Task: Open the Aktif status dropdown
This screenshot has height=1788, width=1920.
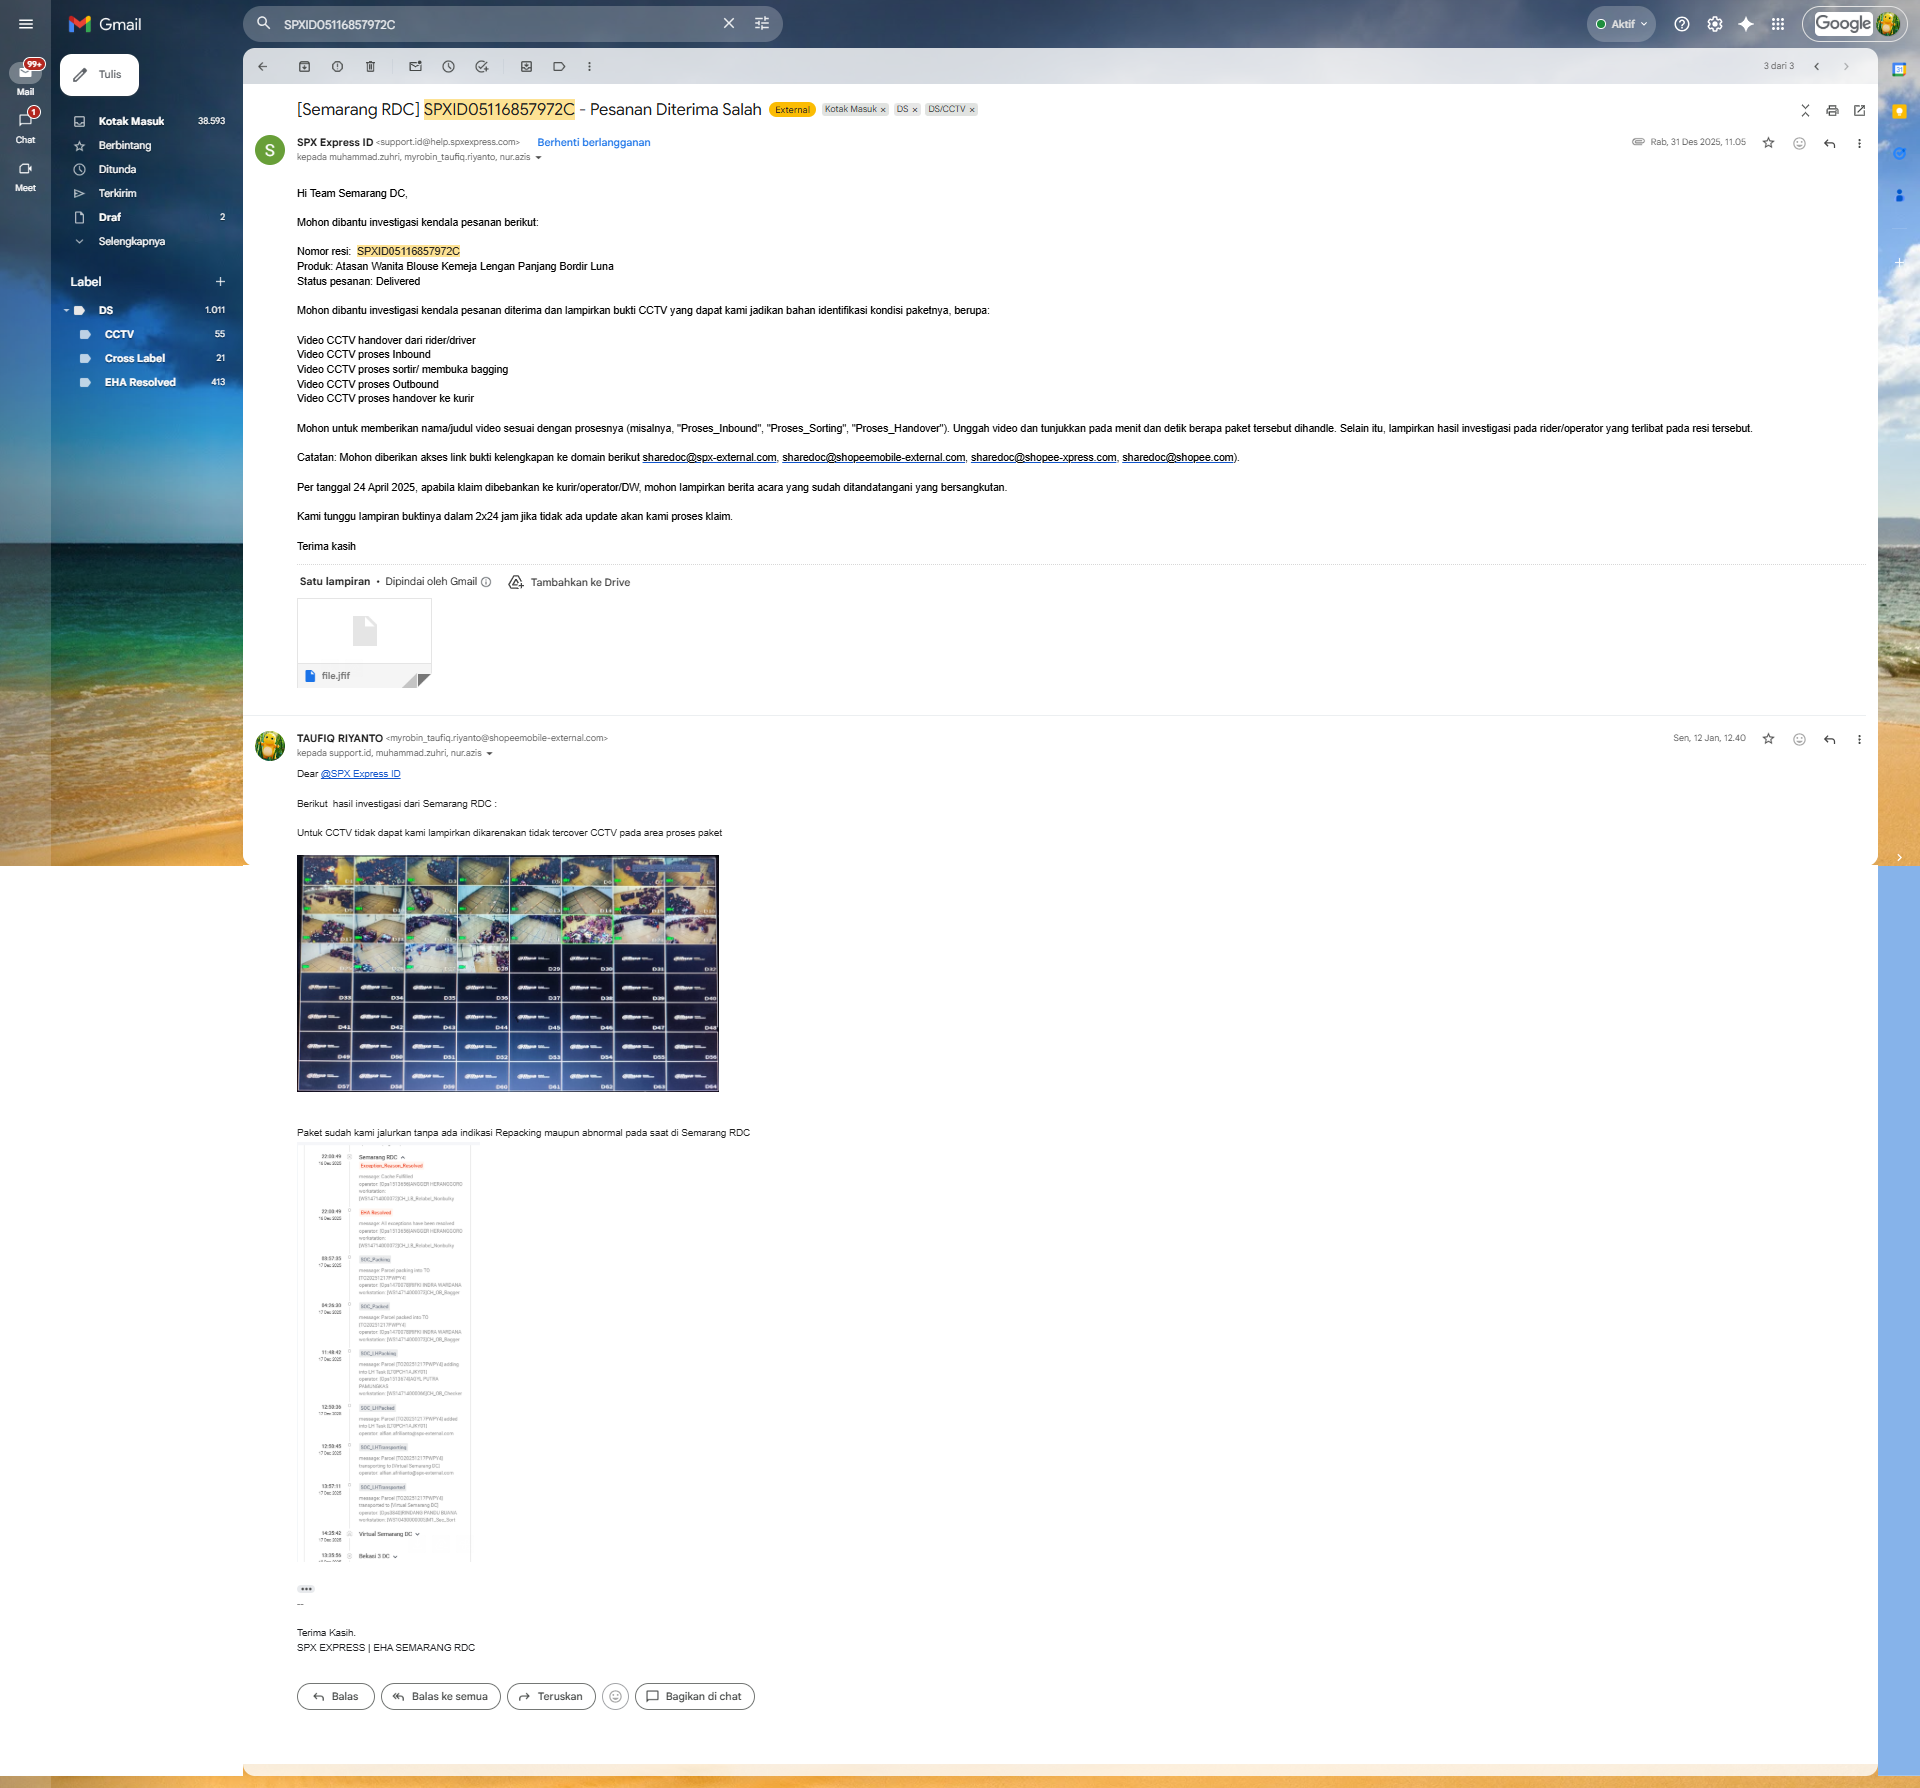Action: coord(1621,24)
